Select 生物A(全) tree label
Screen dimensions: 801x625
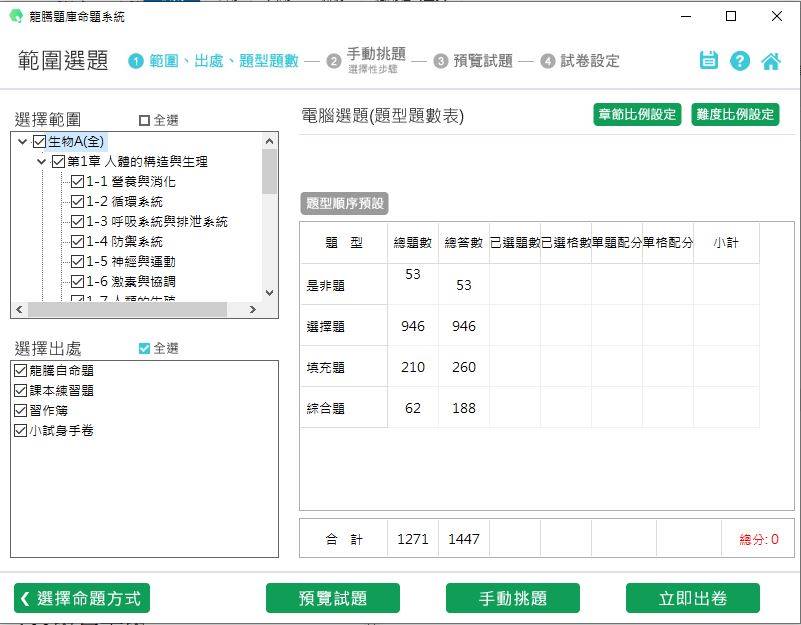point(76,142)
